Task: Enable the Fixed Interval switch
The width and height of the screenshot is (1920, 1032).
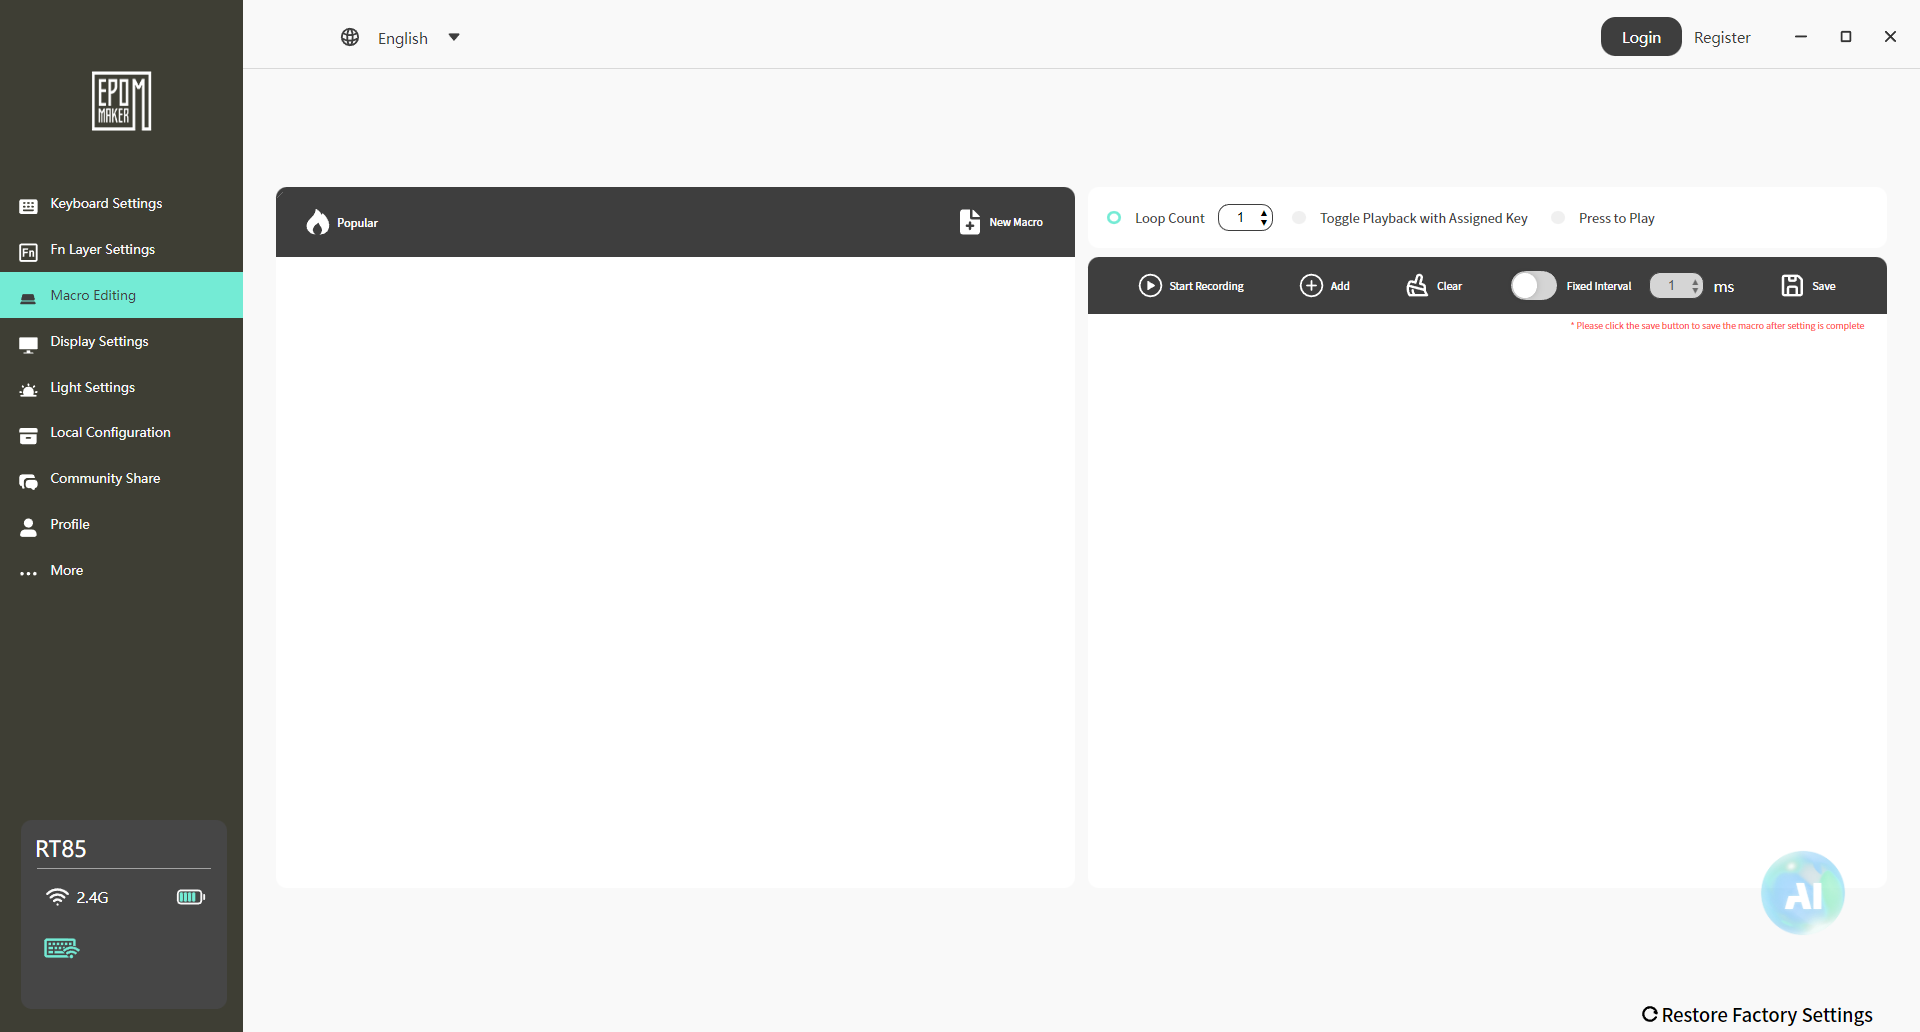Action: tap(1533, 286)
